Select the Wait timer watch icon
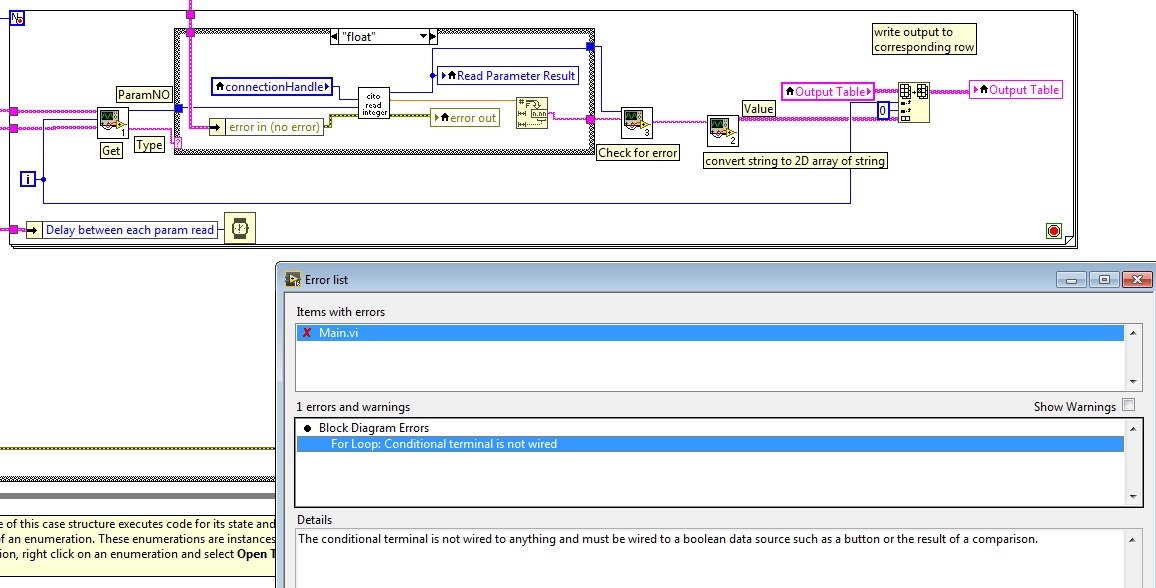 click(240, 228)
